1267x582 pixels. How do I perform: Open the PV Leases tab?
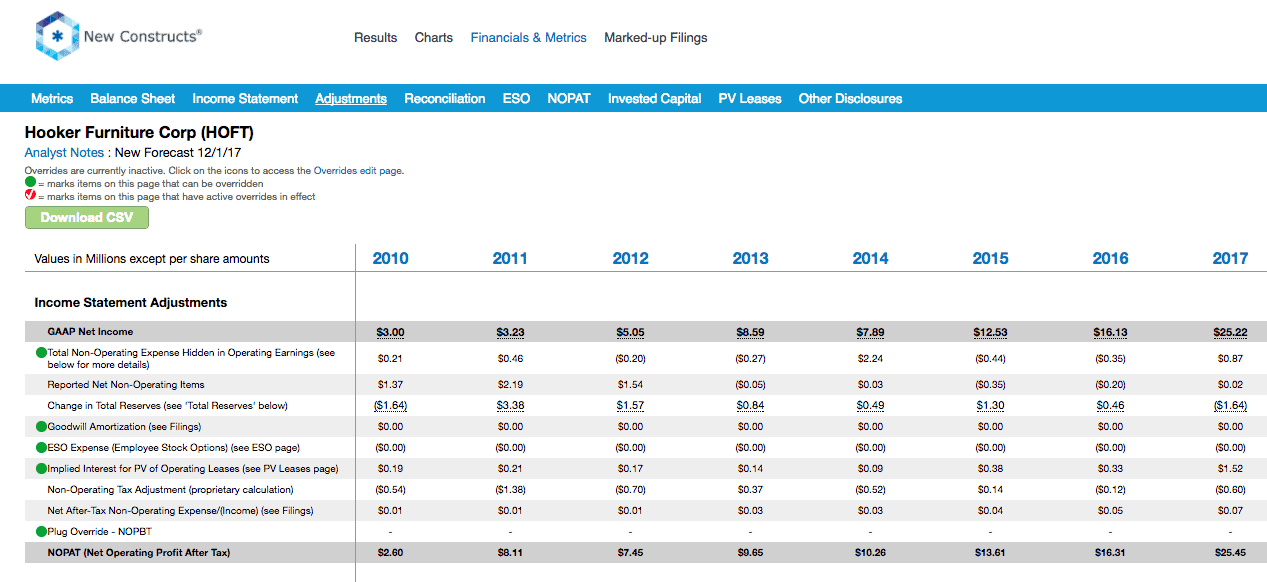[750, 98]
